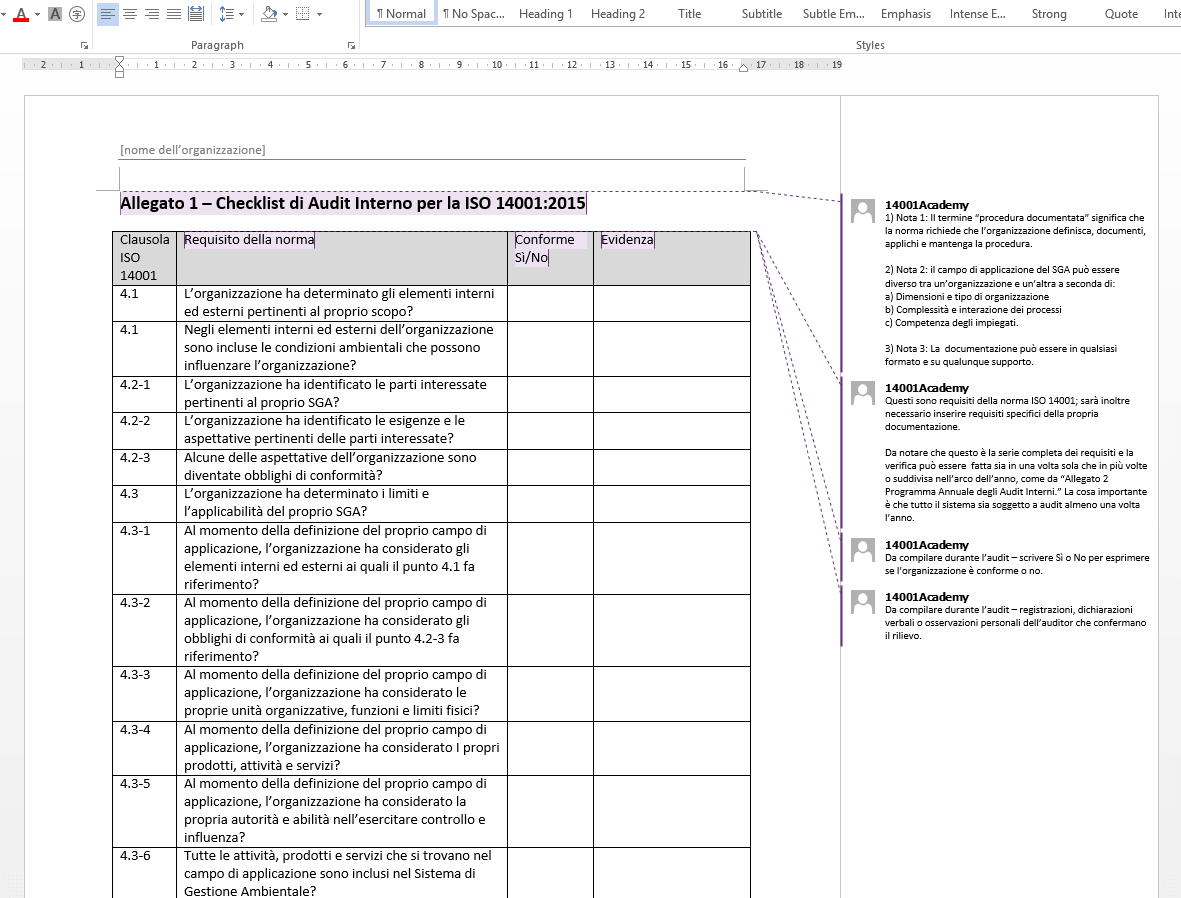Center the text with the Center icon
This screenshot has width=1181, height=898.
coord(130,14)
